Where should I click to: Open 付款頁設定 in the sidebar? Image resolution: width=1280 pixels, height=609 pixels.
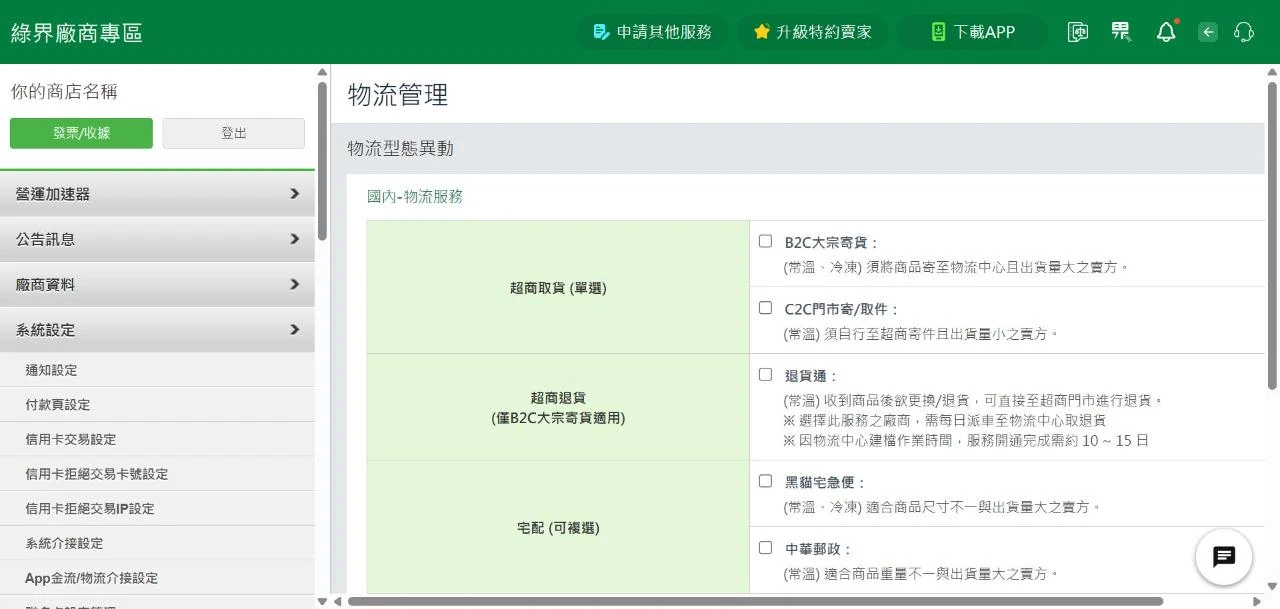point(157,404)
